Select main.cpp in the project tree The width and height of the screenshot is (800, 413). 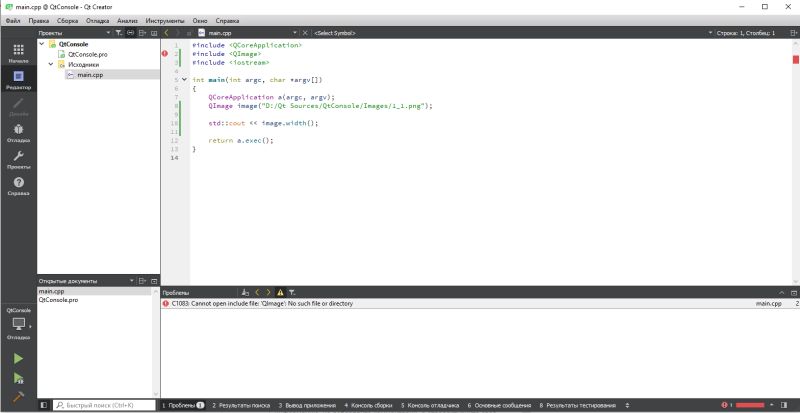(x=90, y=75)
